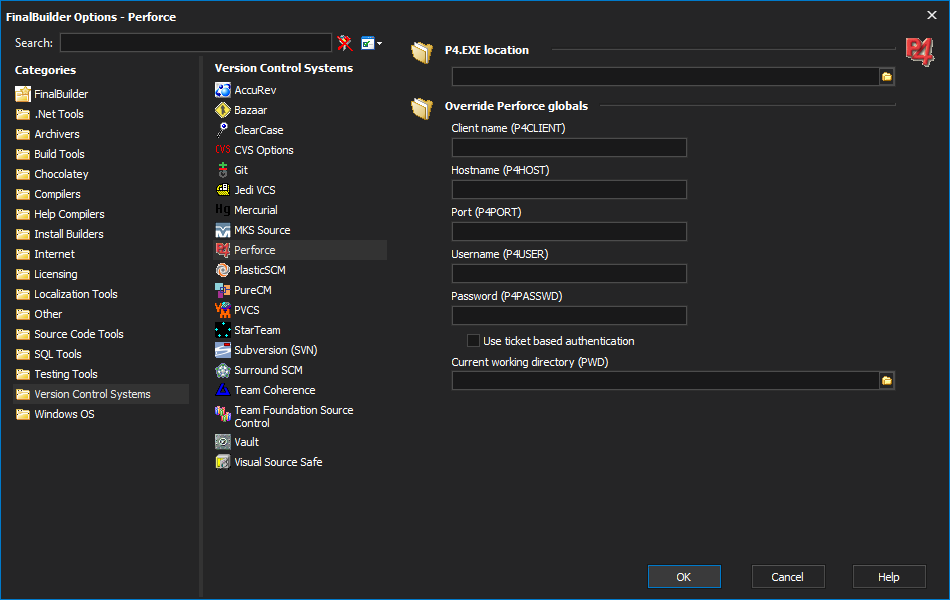Click the FinalBuilder category icon
Image resolution: width=950 pixels, height=600 pixels.
click(23, 94)
